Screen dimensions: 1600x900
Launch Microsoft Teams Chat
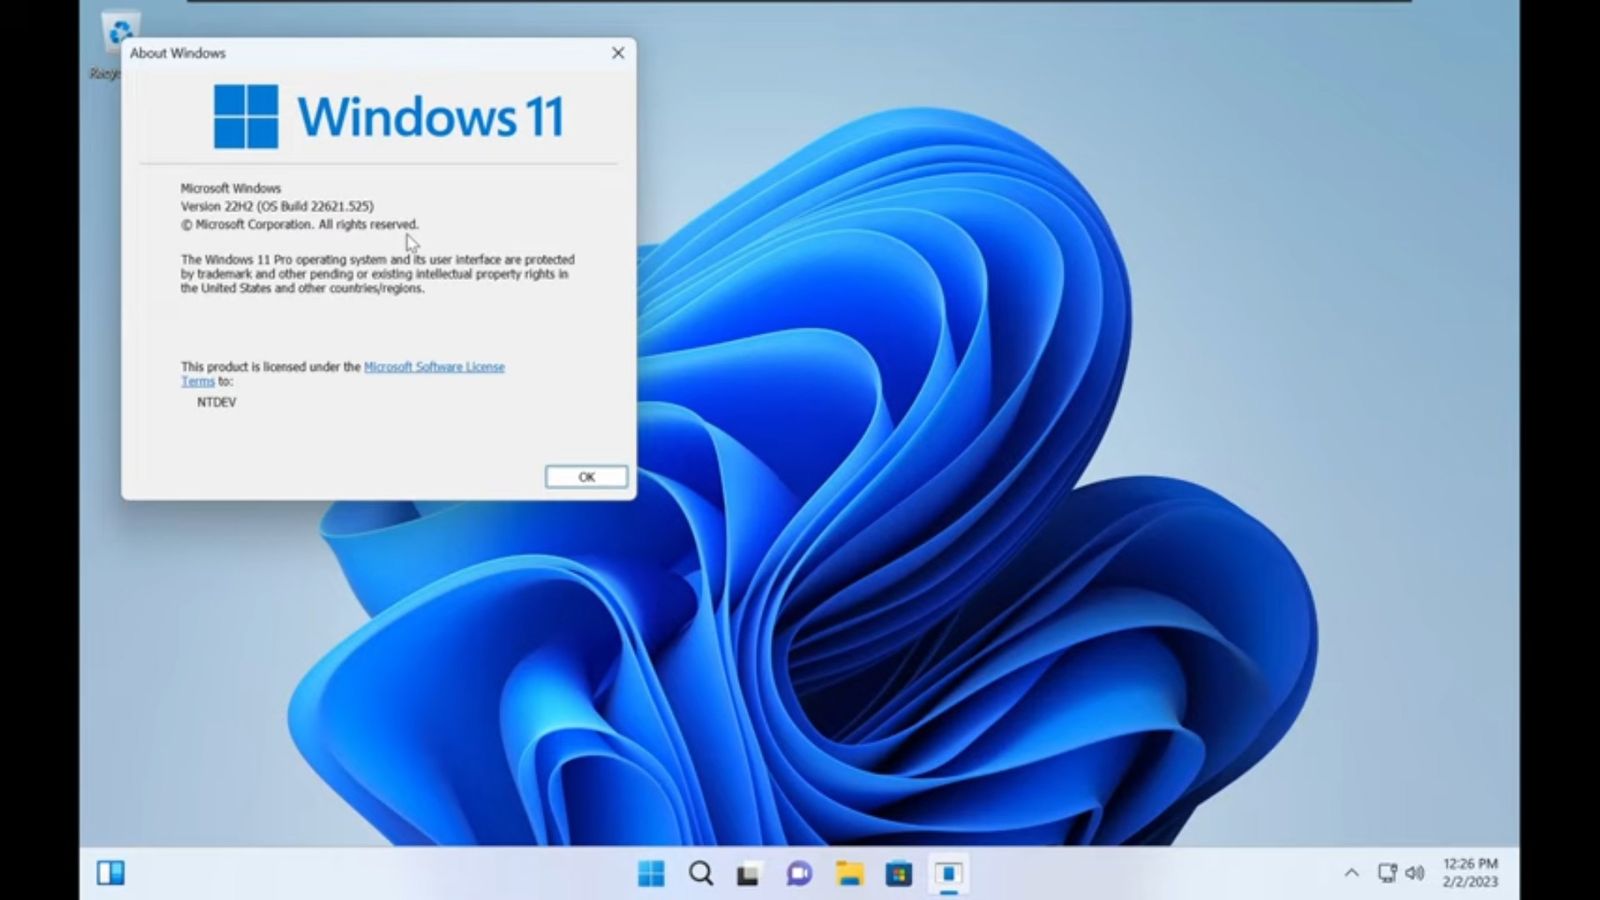tap(795, 872)
